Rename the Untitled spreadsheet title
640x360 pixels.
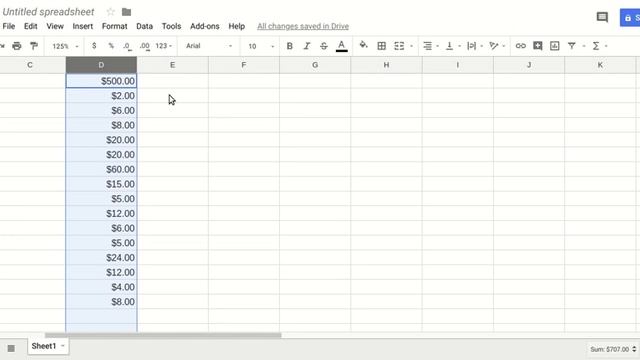48,12
